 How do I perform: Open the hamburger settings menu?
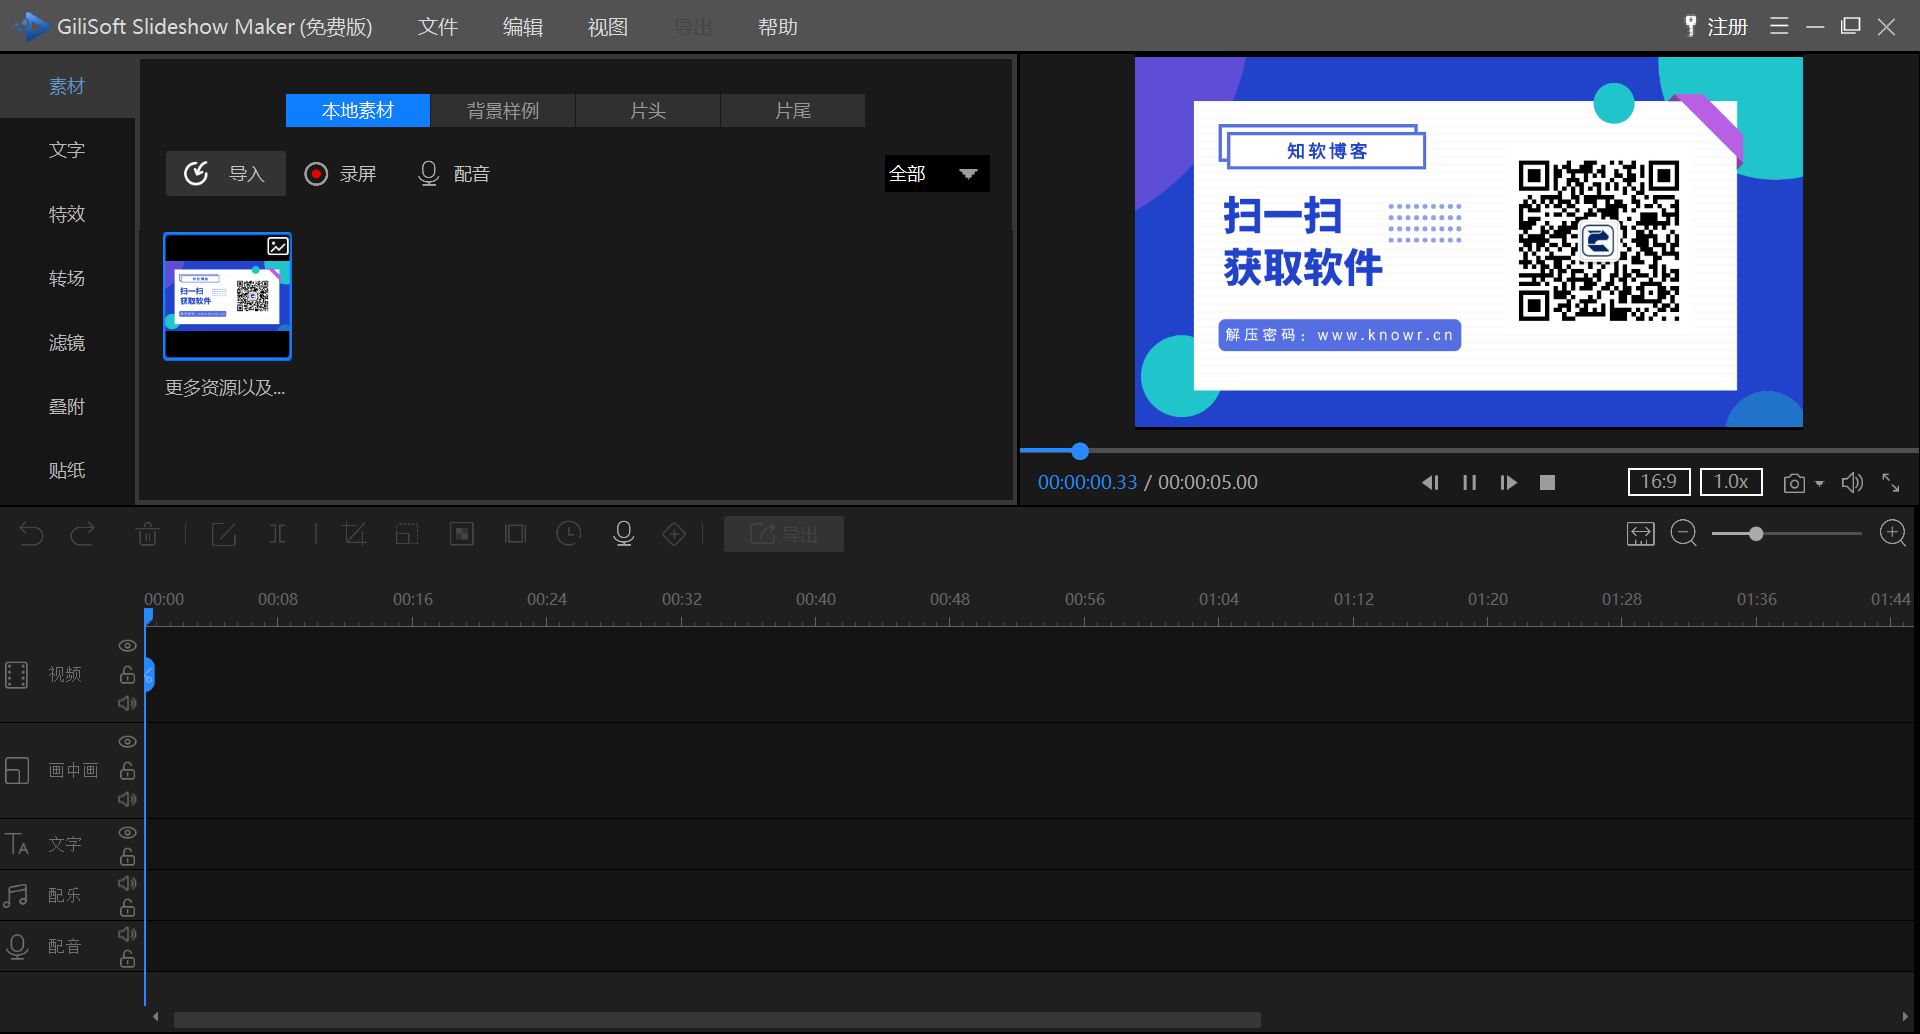(1779, 26)
